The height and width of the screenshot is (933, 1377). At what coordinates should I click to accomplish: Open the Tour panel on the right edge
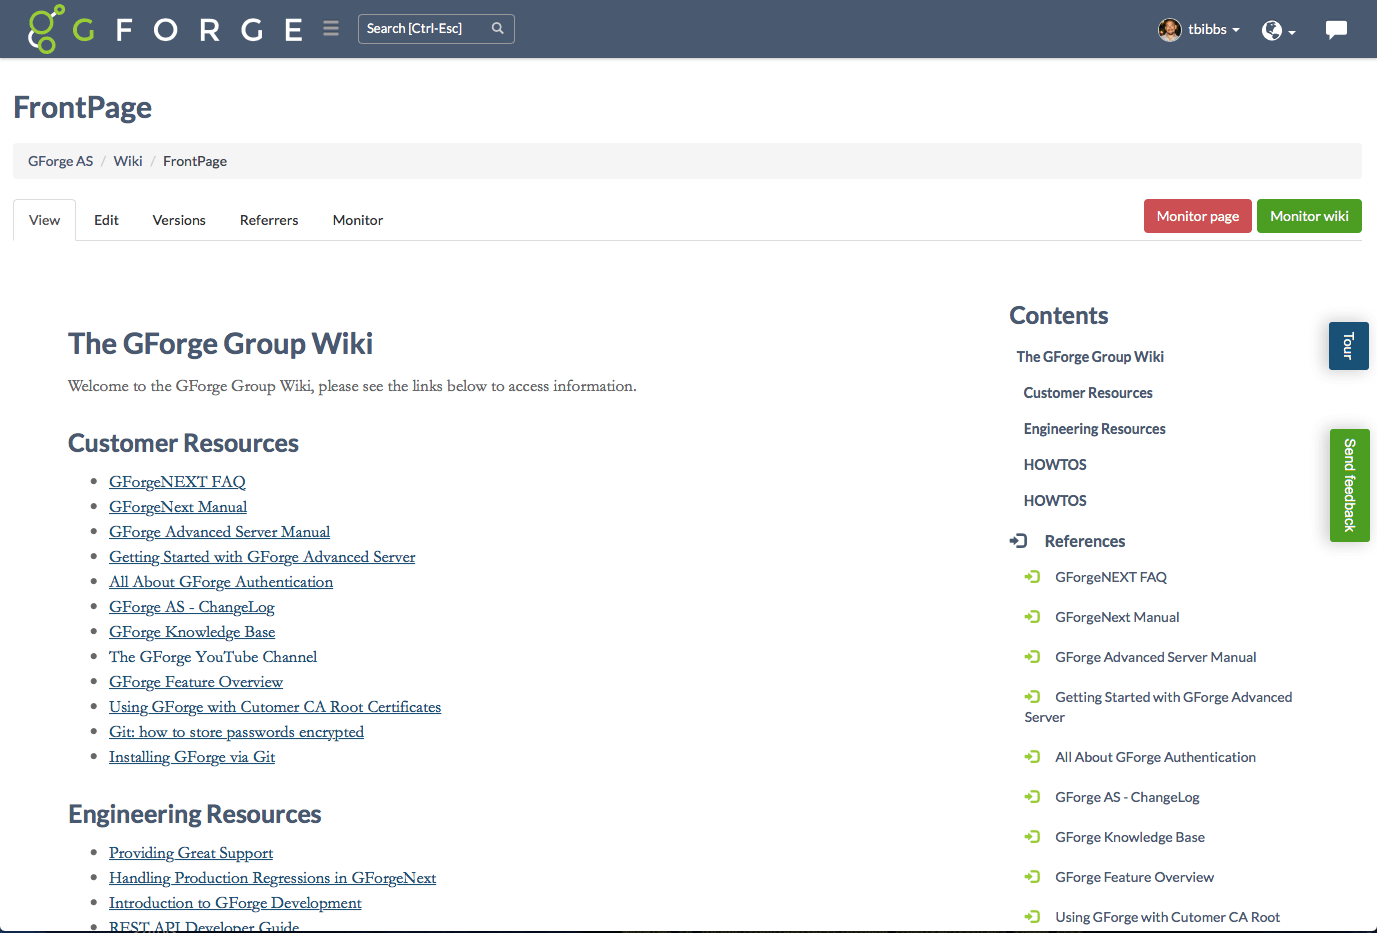[x=1348, y=345]
